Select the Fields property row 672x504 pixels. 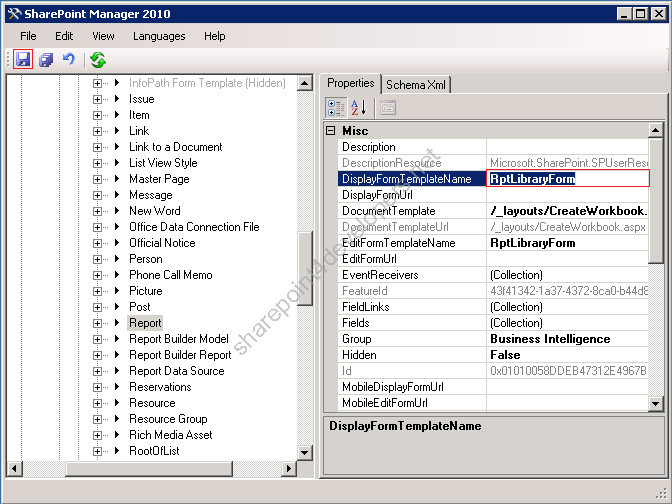493,323
